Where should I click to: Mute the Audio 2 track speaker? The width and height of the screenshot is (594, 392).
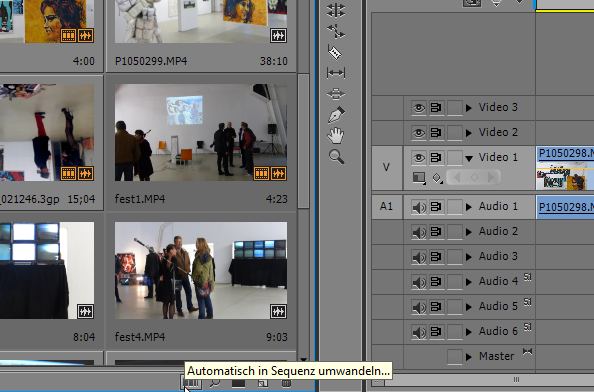click(x=419, y=232)
